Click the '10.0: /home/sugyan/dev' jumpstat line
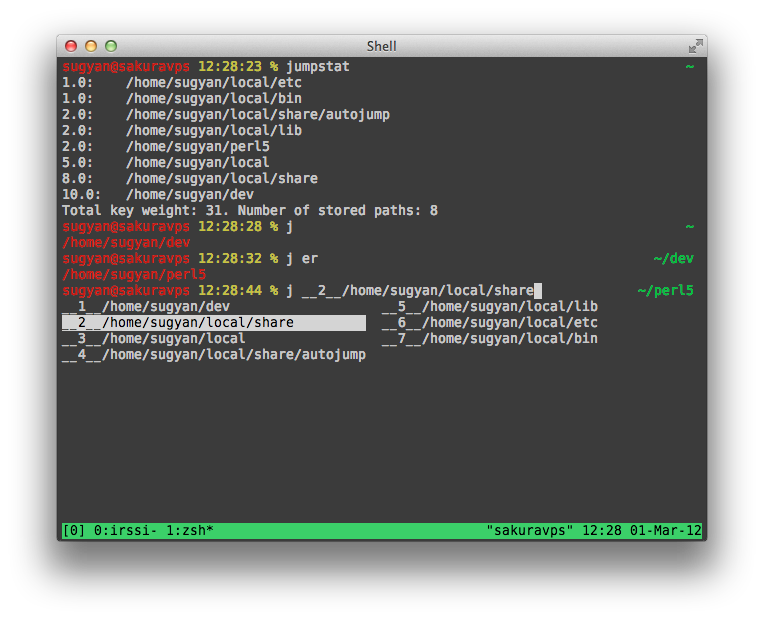764x620 pixels. click(x=158, y=194)
